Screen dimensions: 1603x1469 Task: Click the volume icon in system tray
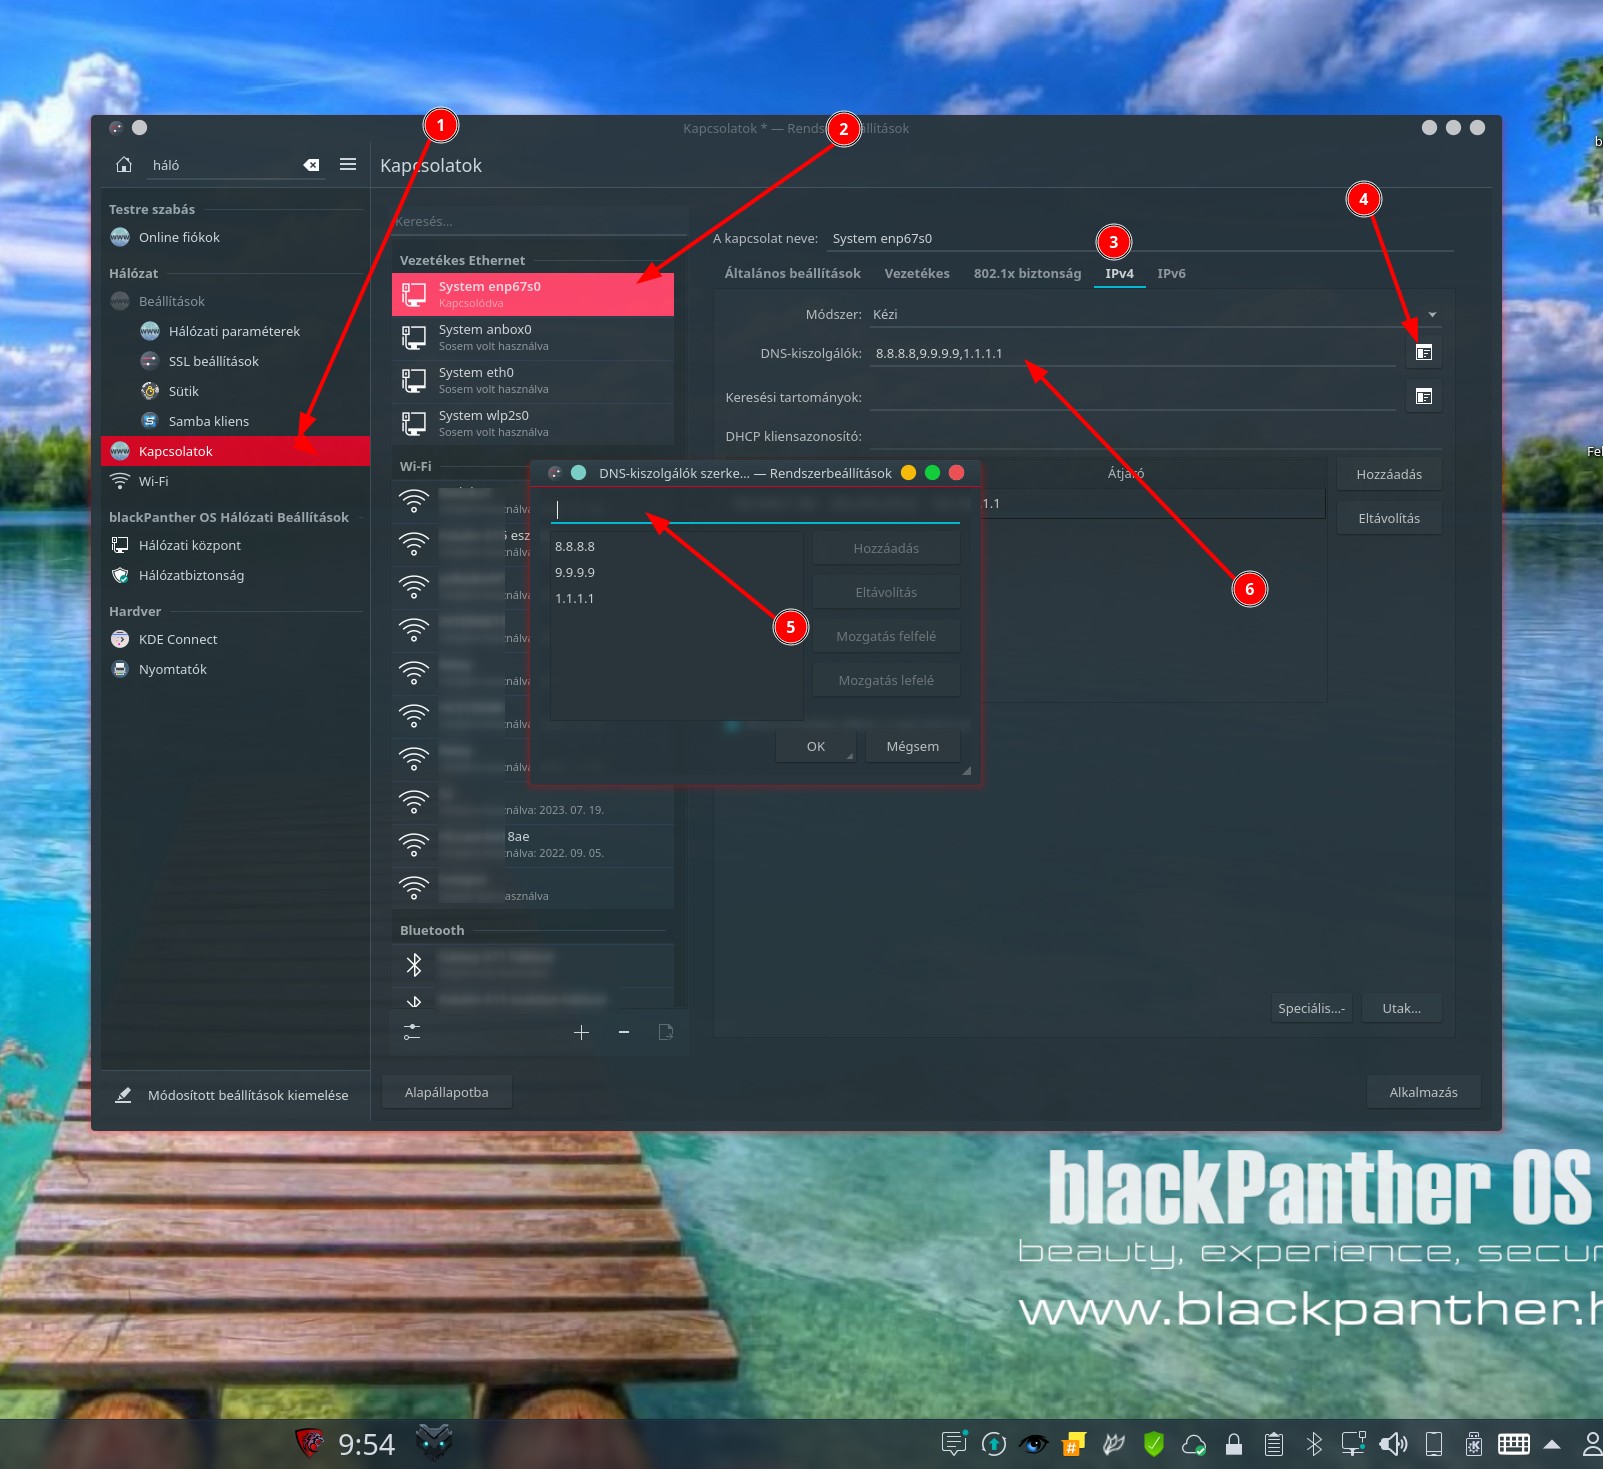pyautogui.click(x=1393, y=1444)
